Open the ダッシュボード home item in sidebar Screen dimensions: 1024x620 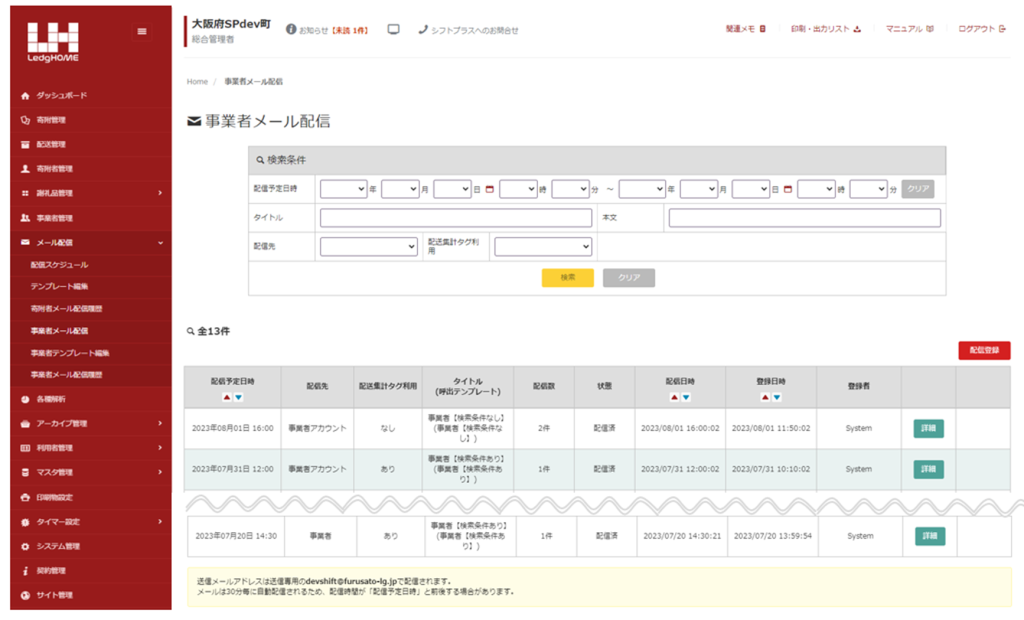[x=62, y=95]
